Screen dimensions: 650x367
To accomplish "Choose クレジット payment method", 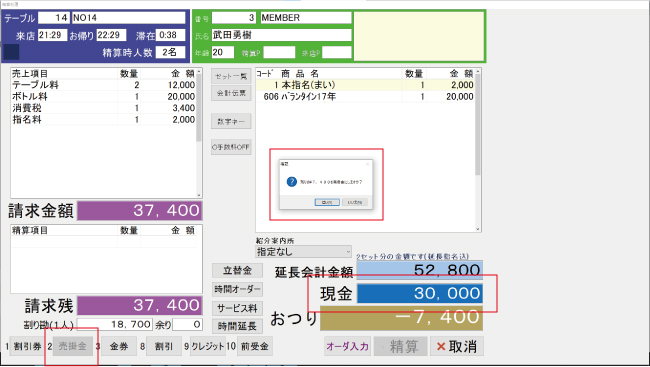I will pos(208,346).
